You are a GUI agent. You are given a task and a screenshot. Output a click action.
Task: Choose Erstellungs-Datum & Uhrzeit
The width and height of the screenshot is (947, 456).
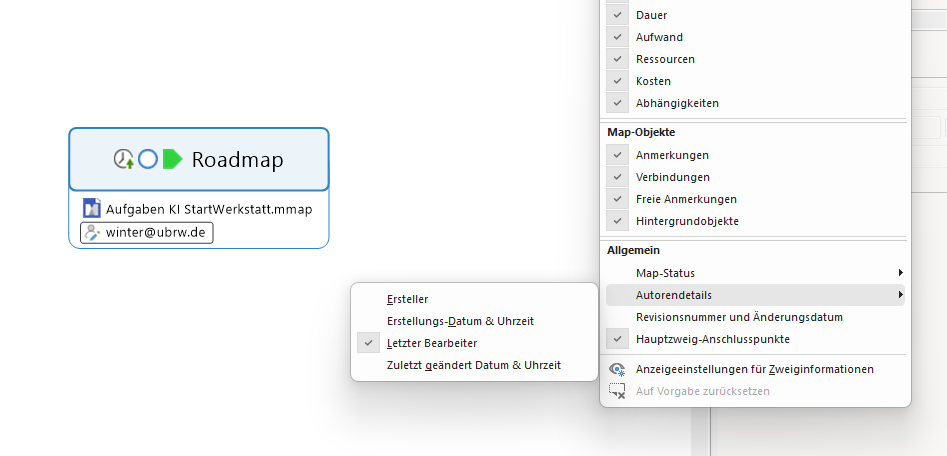coord(460,321)
